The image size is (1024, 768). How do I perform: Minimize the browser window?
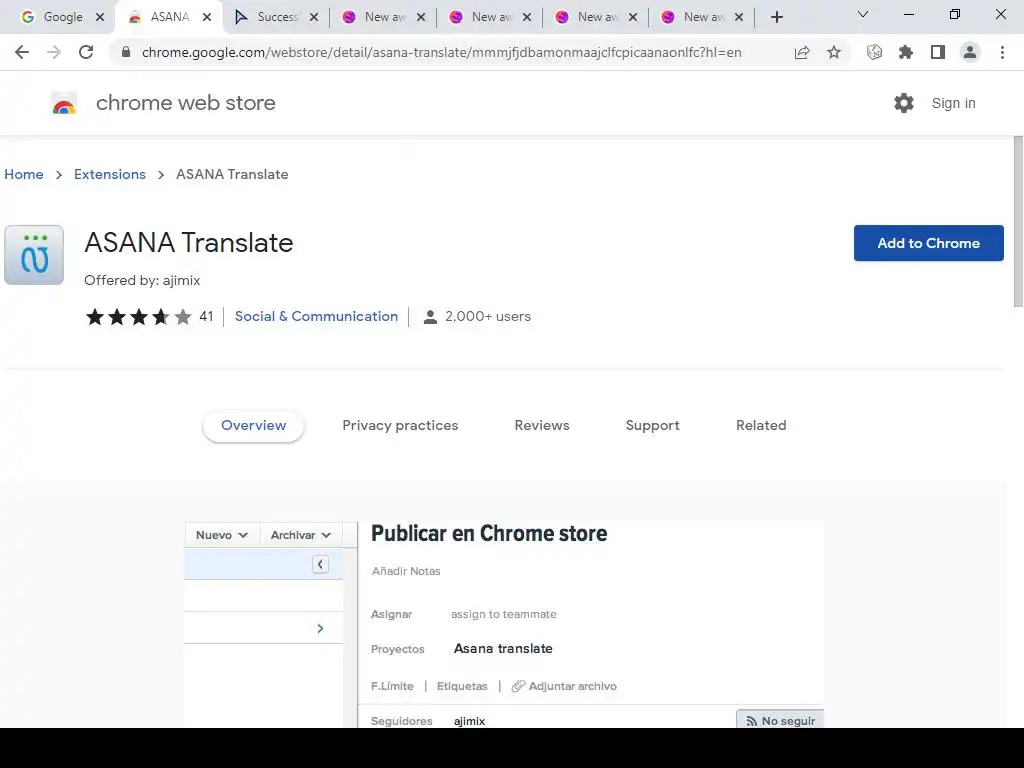(908, 14)
